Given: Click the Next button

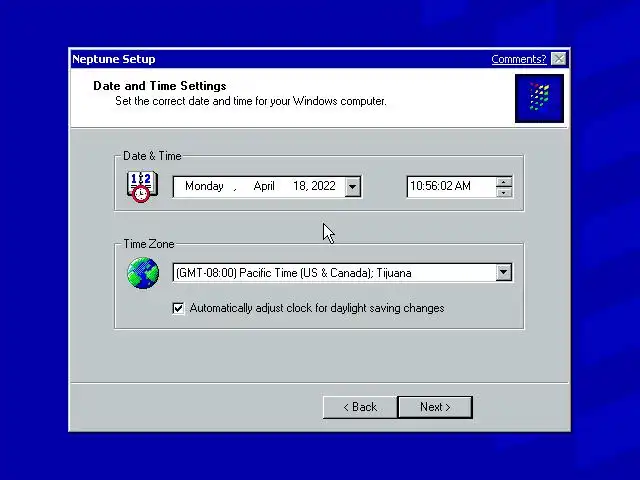Looking at the screenshot, I should pos(435,407).
